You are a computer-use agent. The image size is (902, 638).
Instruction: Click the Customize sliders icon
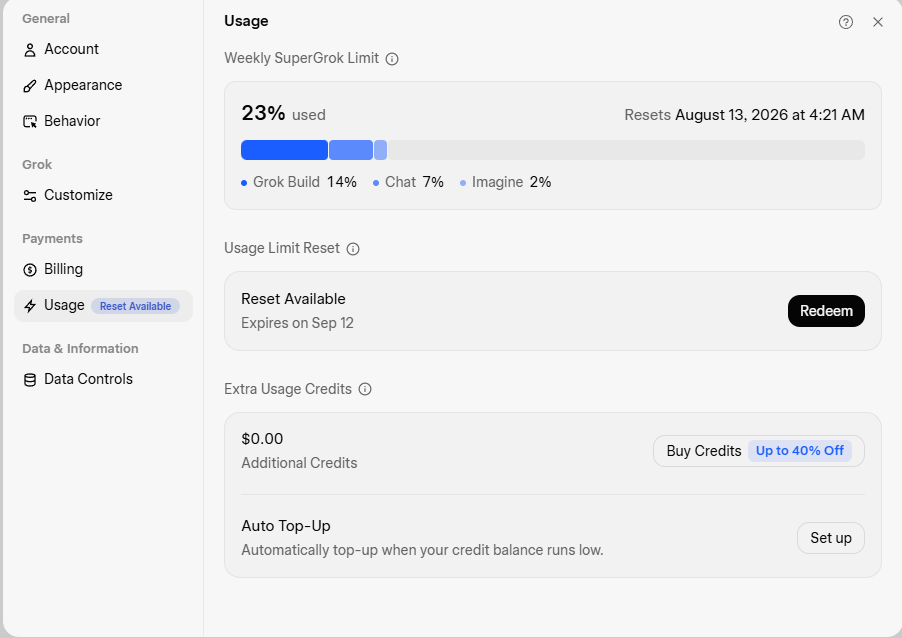pyautogui.click(x=30, y=196)
